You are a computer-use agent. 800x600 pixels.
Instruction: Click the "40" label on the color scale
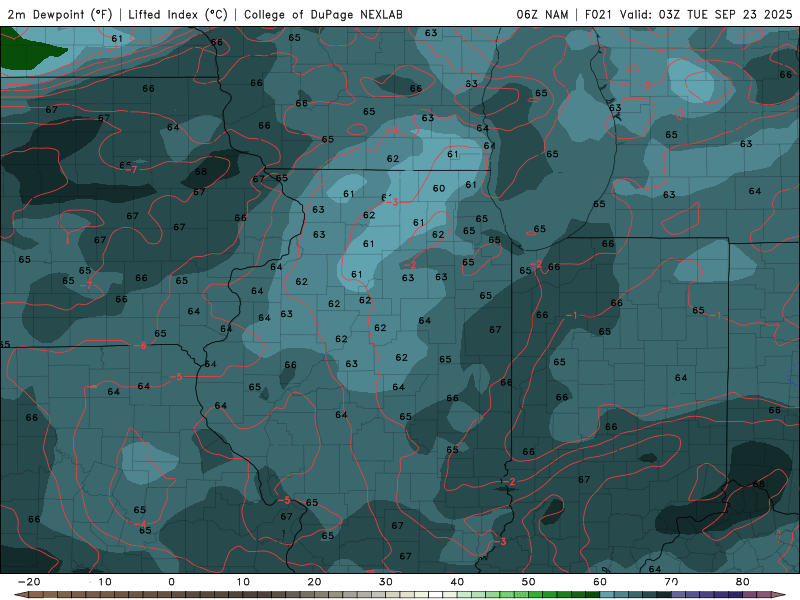[x=457, y=582]
